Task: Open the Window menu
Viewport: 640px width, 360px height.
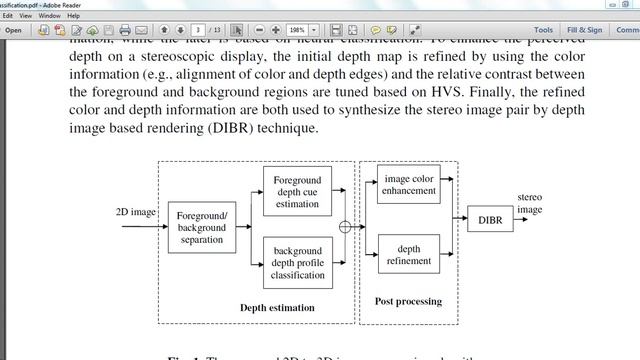Action: tap(49, 16)
